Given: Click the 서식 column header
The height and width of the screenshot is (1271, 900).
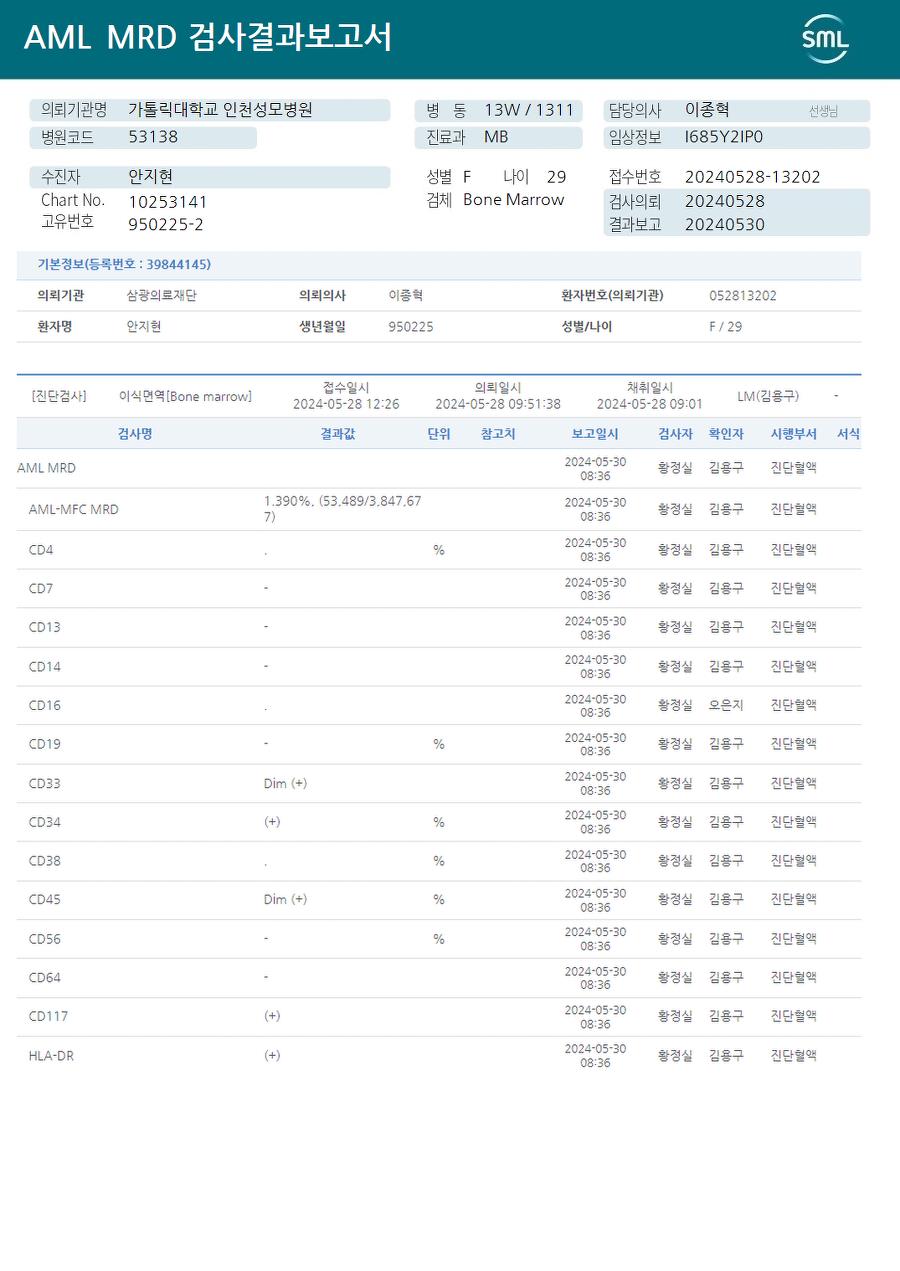Looking at the screenshot, I should (848, 434).
